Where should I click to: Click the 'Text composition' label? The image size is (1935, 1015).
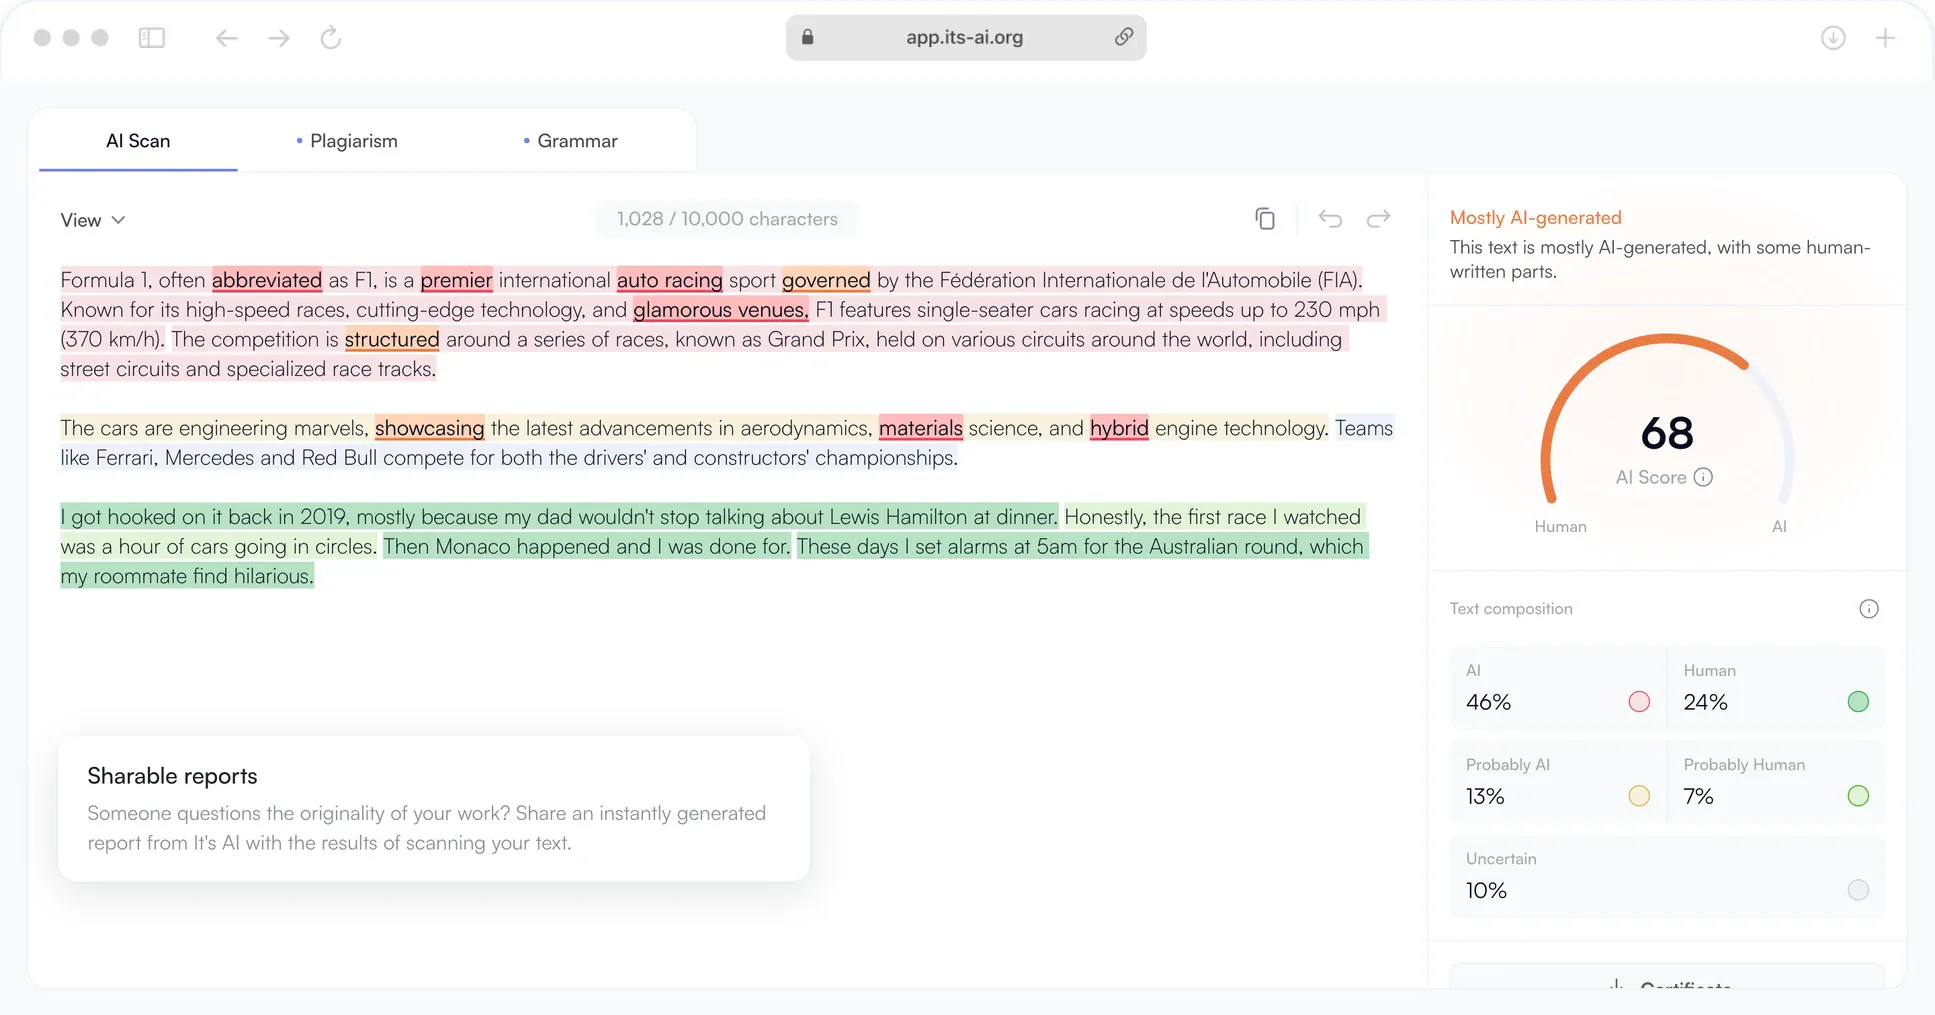[x=1511, y=609]
